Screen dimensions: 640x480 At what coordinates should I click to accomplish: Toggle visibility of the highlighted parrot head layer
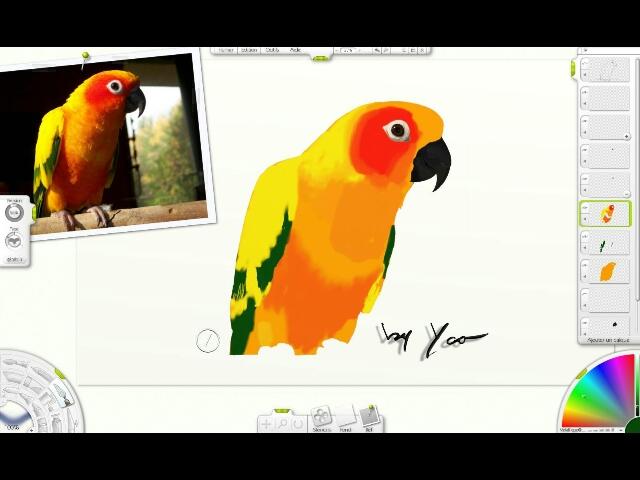pos(585,208)
